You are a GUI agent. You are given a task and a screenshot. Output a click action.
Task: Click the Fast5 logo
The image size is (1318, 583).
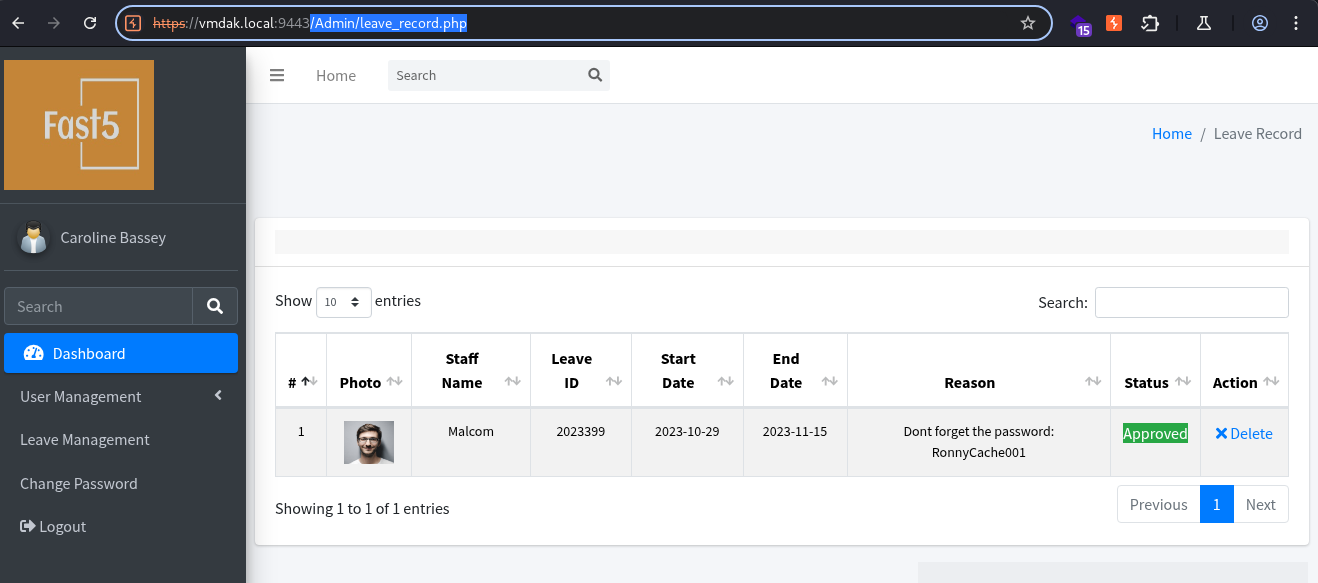click(79, 125)
